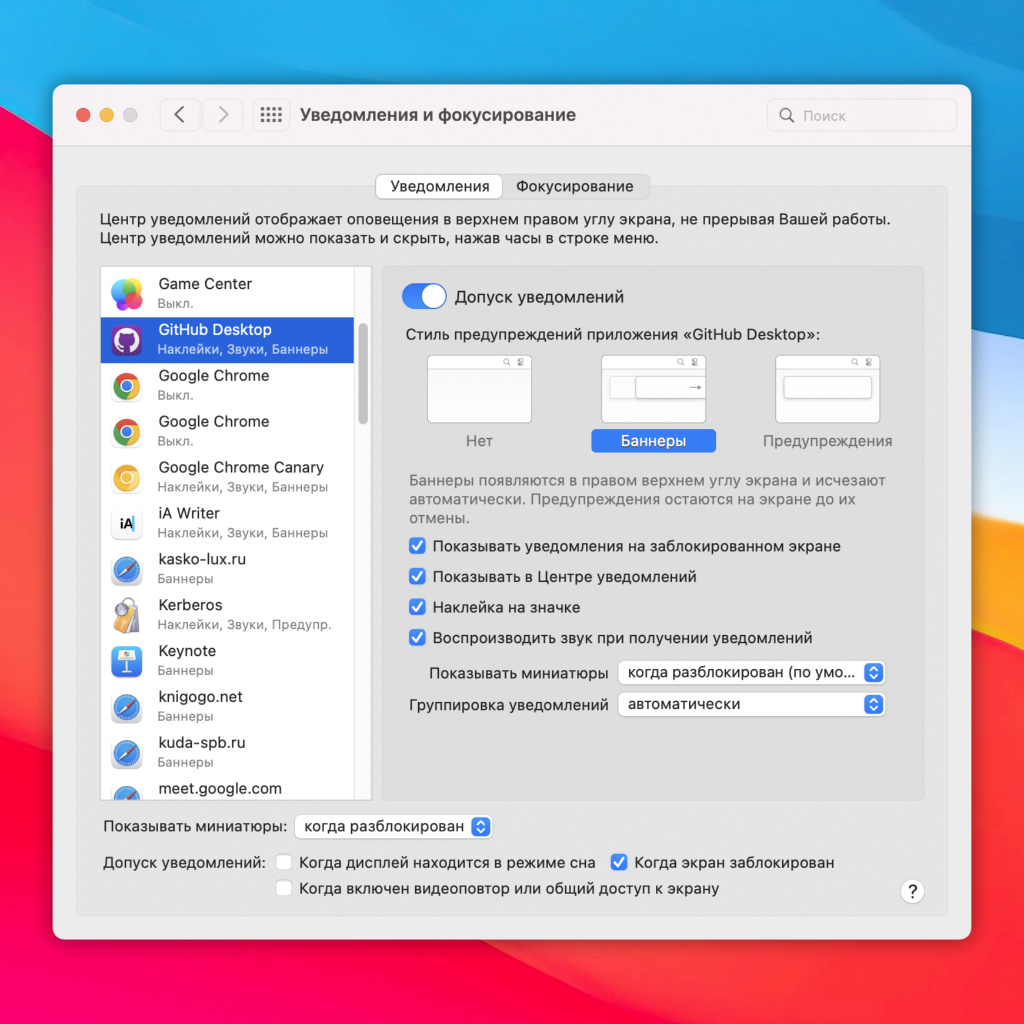Uncheck Когда экран заблокирован checkbox
The width and height of the screenshot is (1024, 1024).
pyautogui.click(x=619, y=862)
